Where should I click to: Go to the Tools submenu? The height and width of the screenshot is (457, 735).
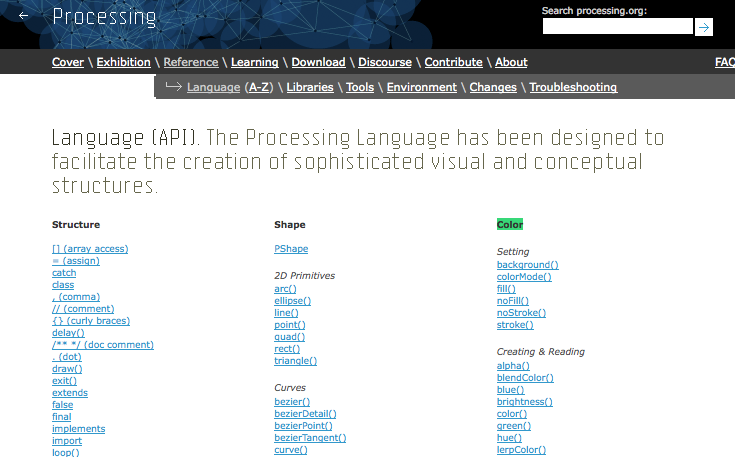coord(360,87)
